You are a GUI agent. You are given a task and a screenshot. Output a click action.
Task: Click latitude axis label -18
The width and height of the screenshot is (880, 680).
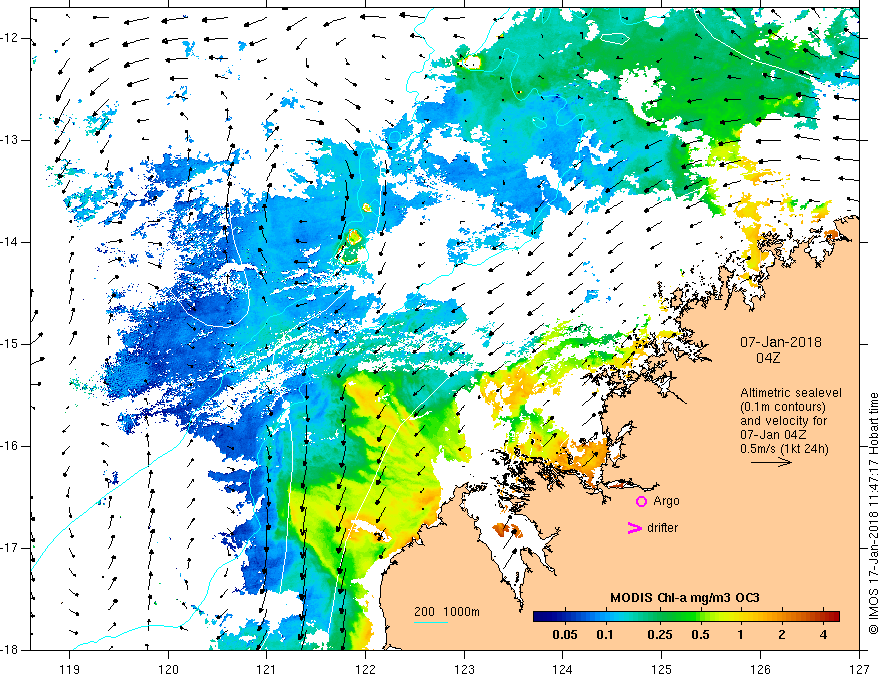pyautogui.click(x=11, y=650)
